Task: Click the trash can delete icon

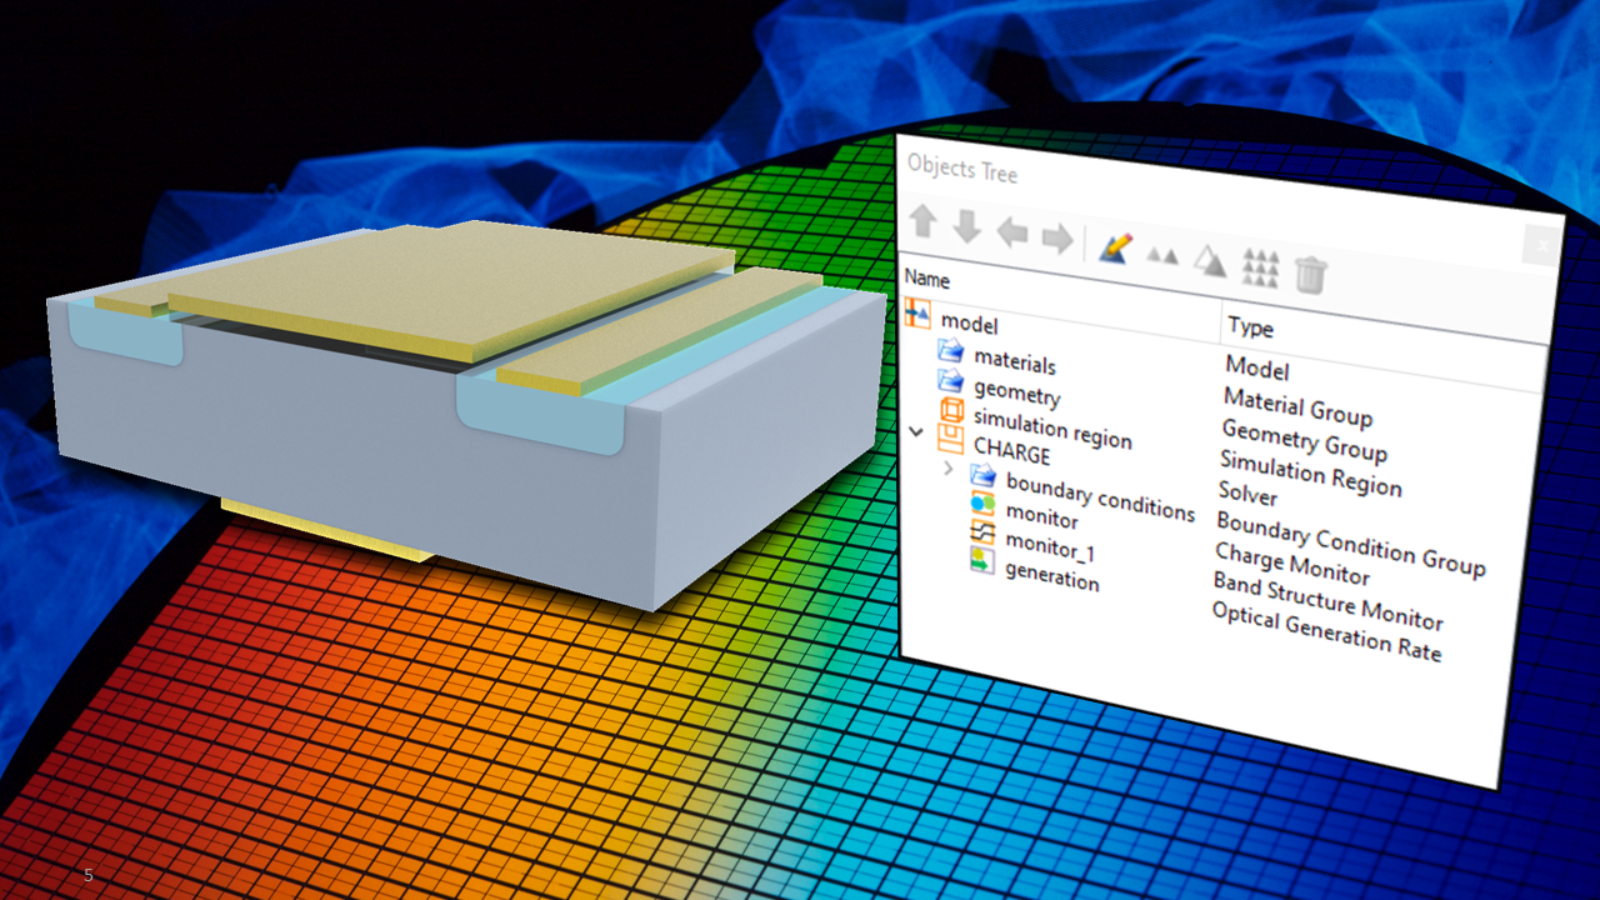Action: pyautogui.click(x=1310, y=274)
